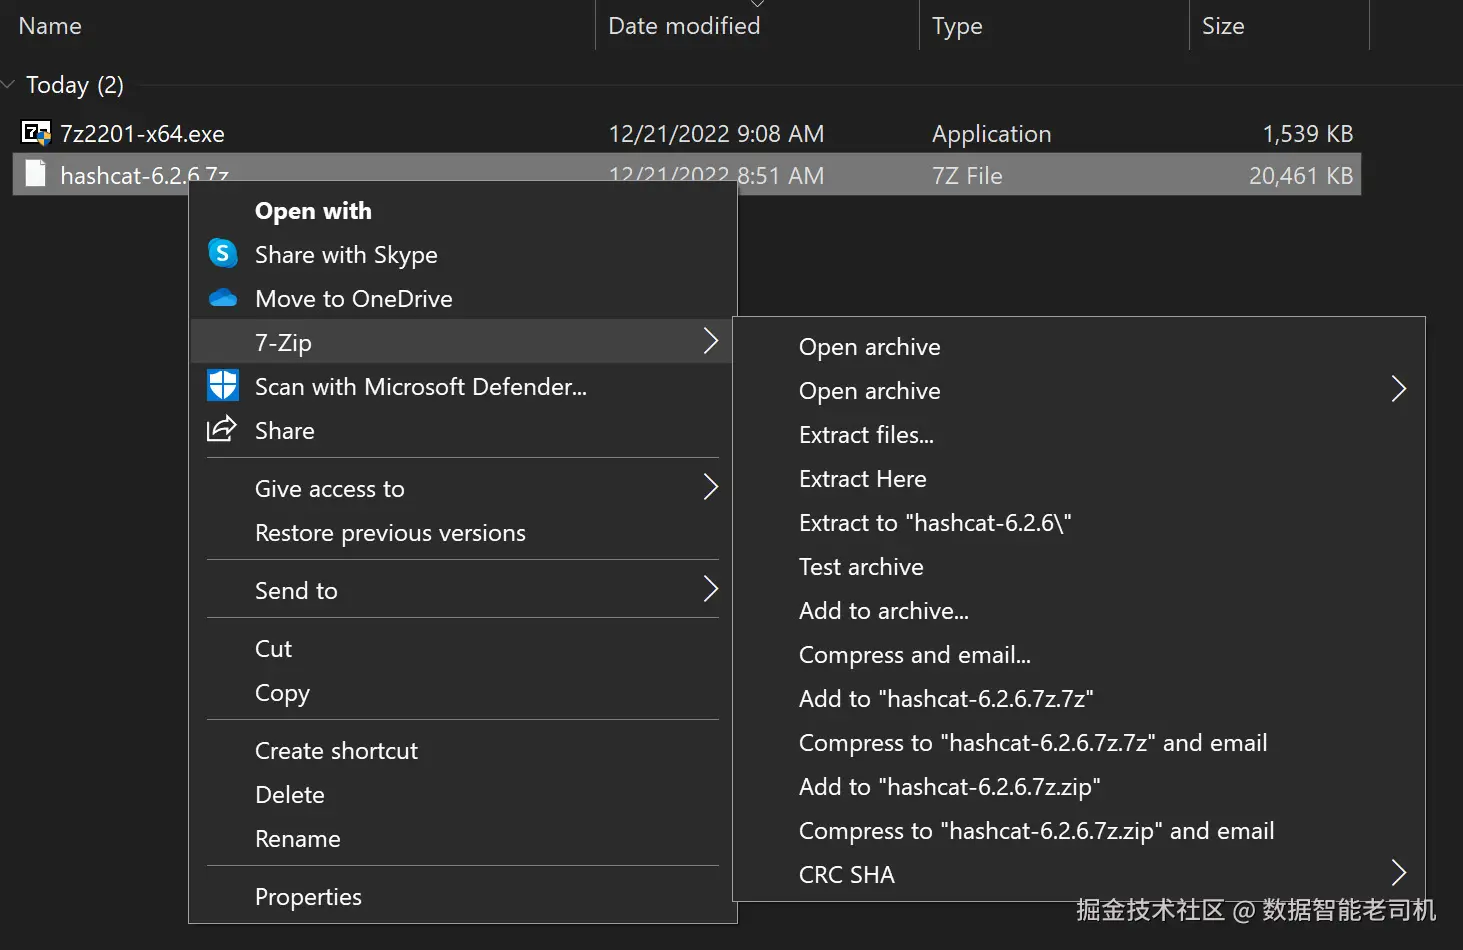Click the Skype icon in context menu
The width and height of the screenshot is (1463, 950).
(222, 254)
